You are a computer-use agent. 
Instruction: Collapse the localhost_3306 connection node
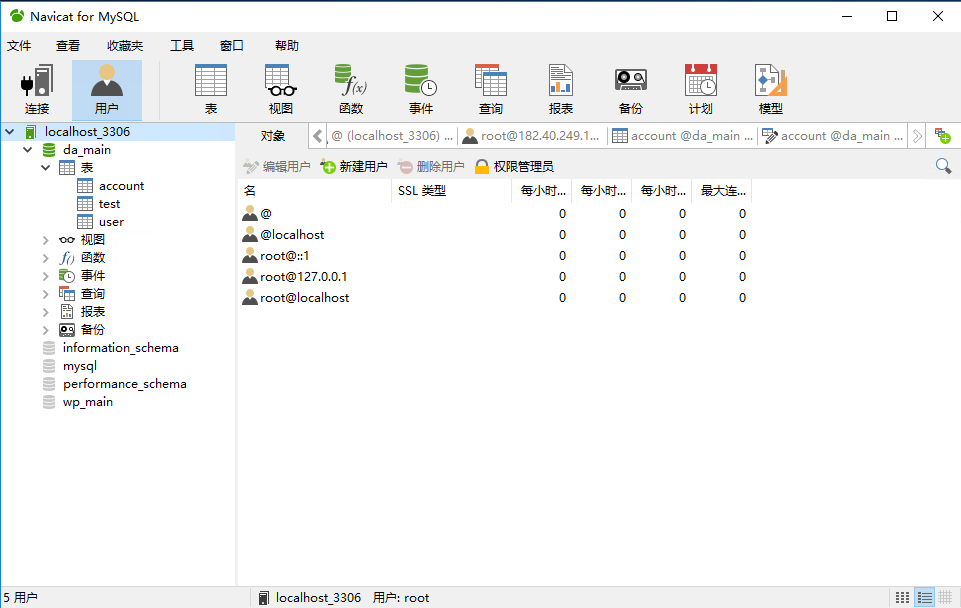[10, 132]
